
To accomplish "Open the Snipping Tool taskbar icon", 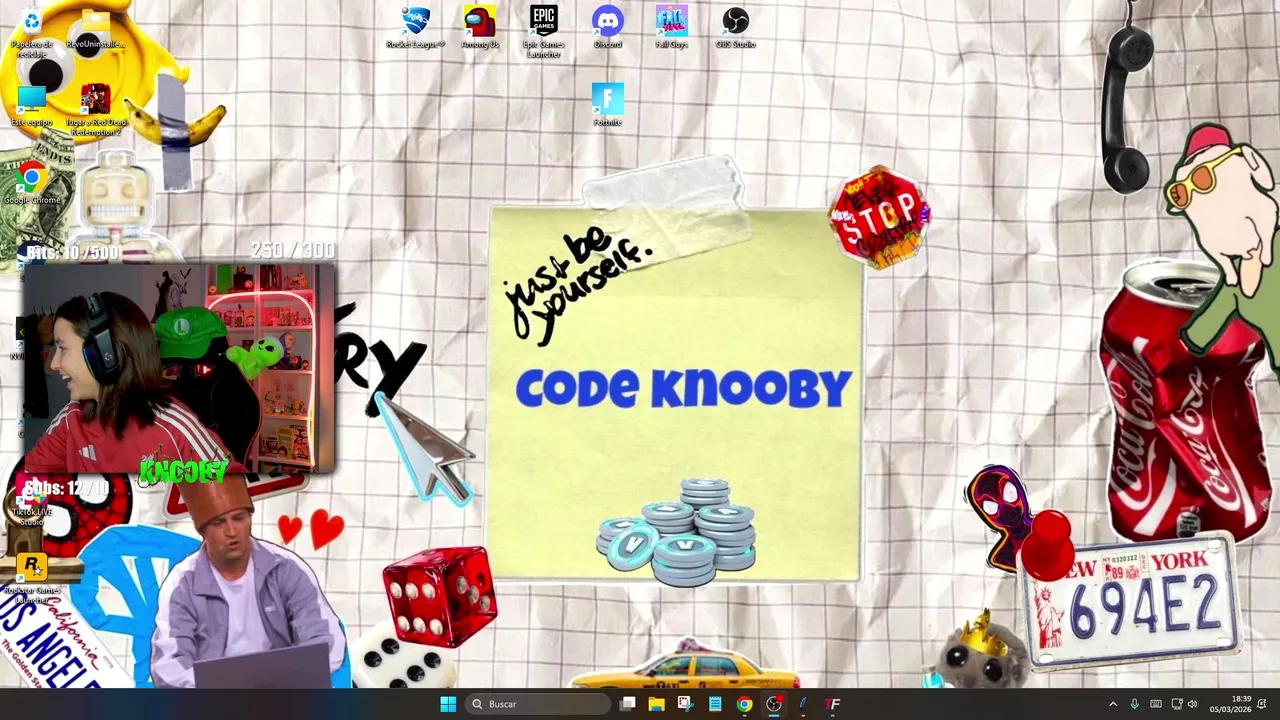I will pyautogui.click(x=685, y=704).
